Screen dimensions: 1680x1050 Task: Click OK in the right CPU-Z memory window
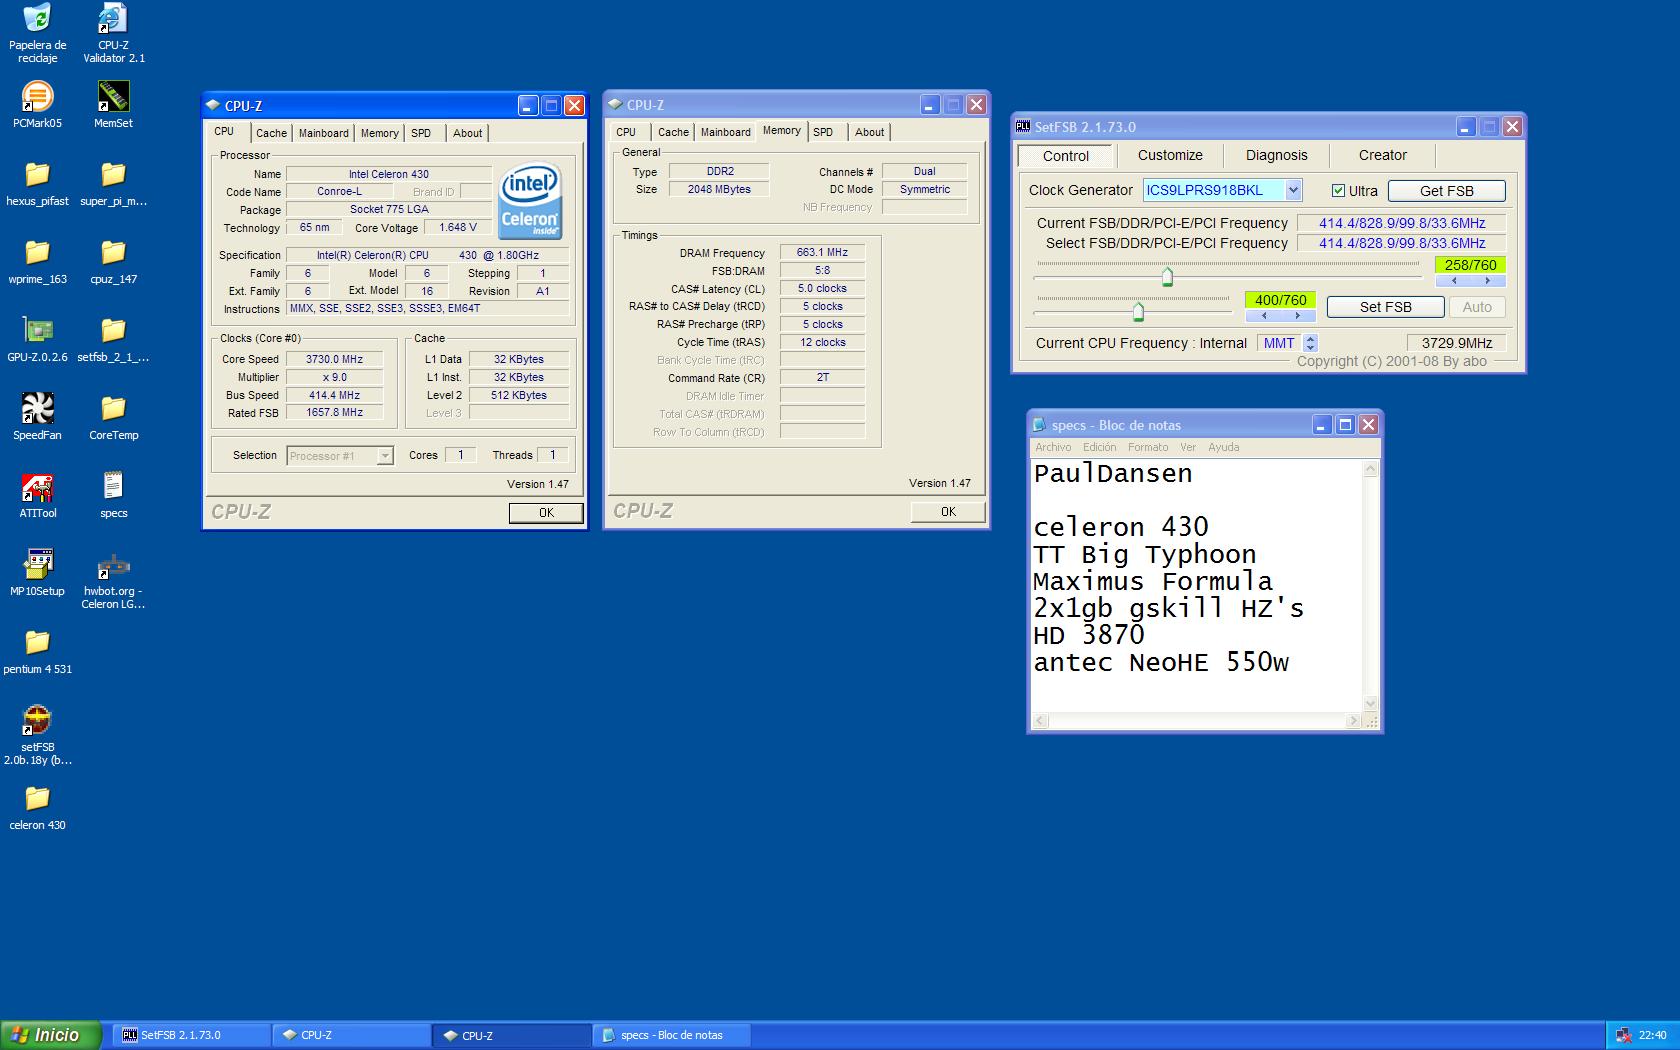pyautogui.click(x=948, y=512)
